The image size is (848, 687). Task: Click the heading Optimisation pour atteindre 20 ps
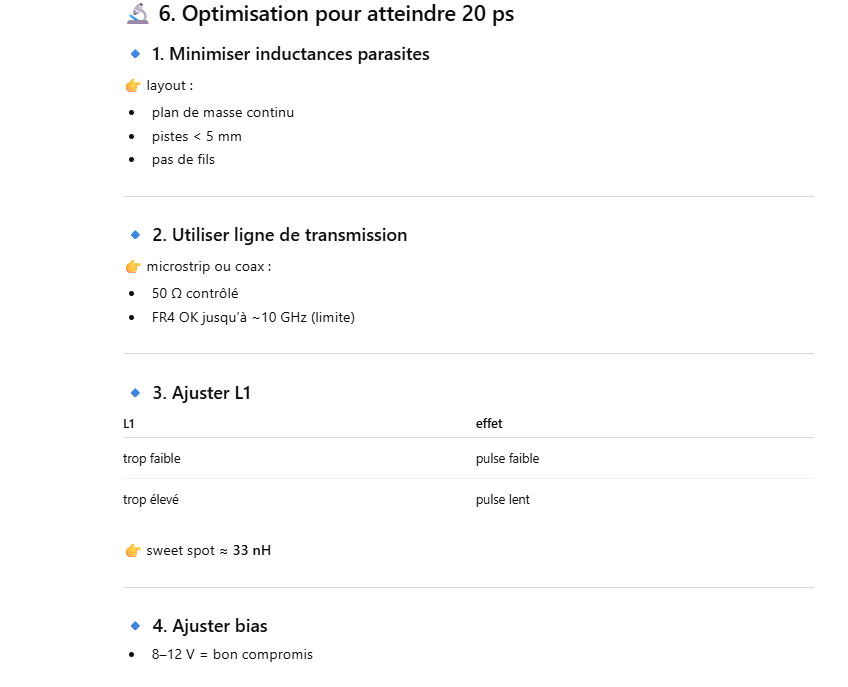336,14
